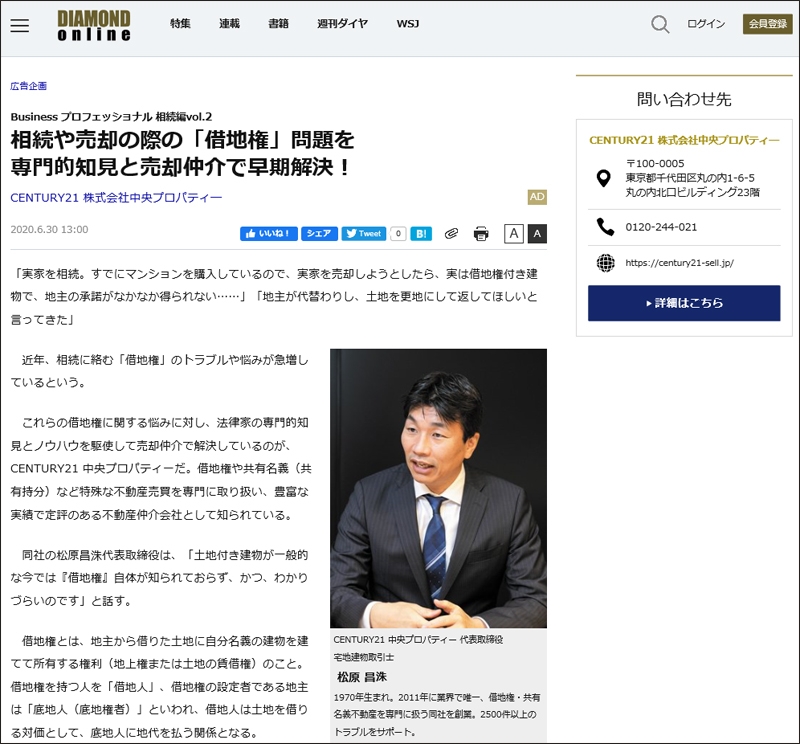Click the Facebook いいね! button
The height and width of the screenshot is (744, 800).
click(x=268, y=234)
